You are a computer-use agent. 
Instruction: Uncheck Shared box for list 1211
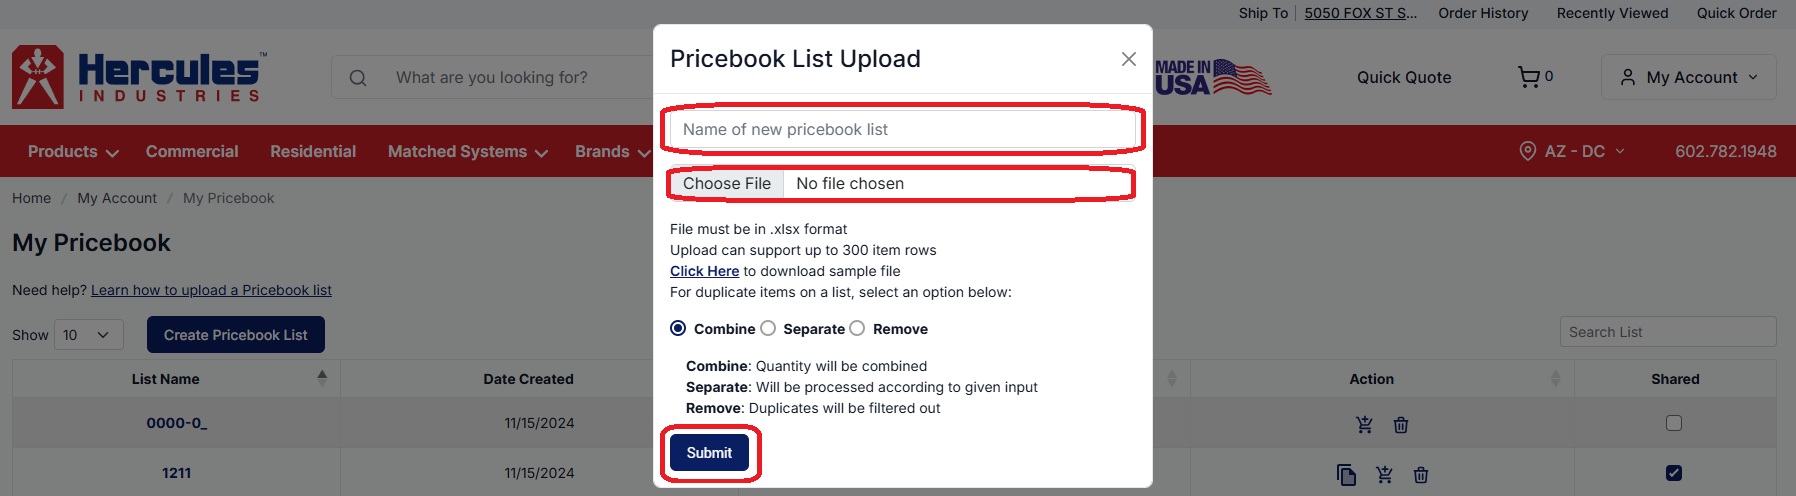(x=1674, y=473)
